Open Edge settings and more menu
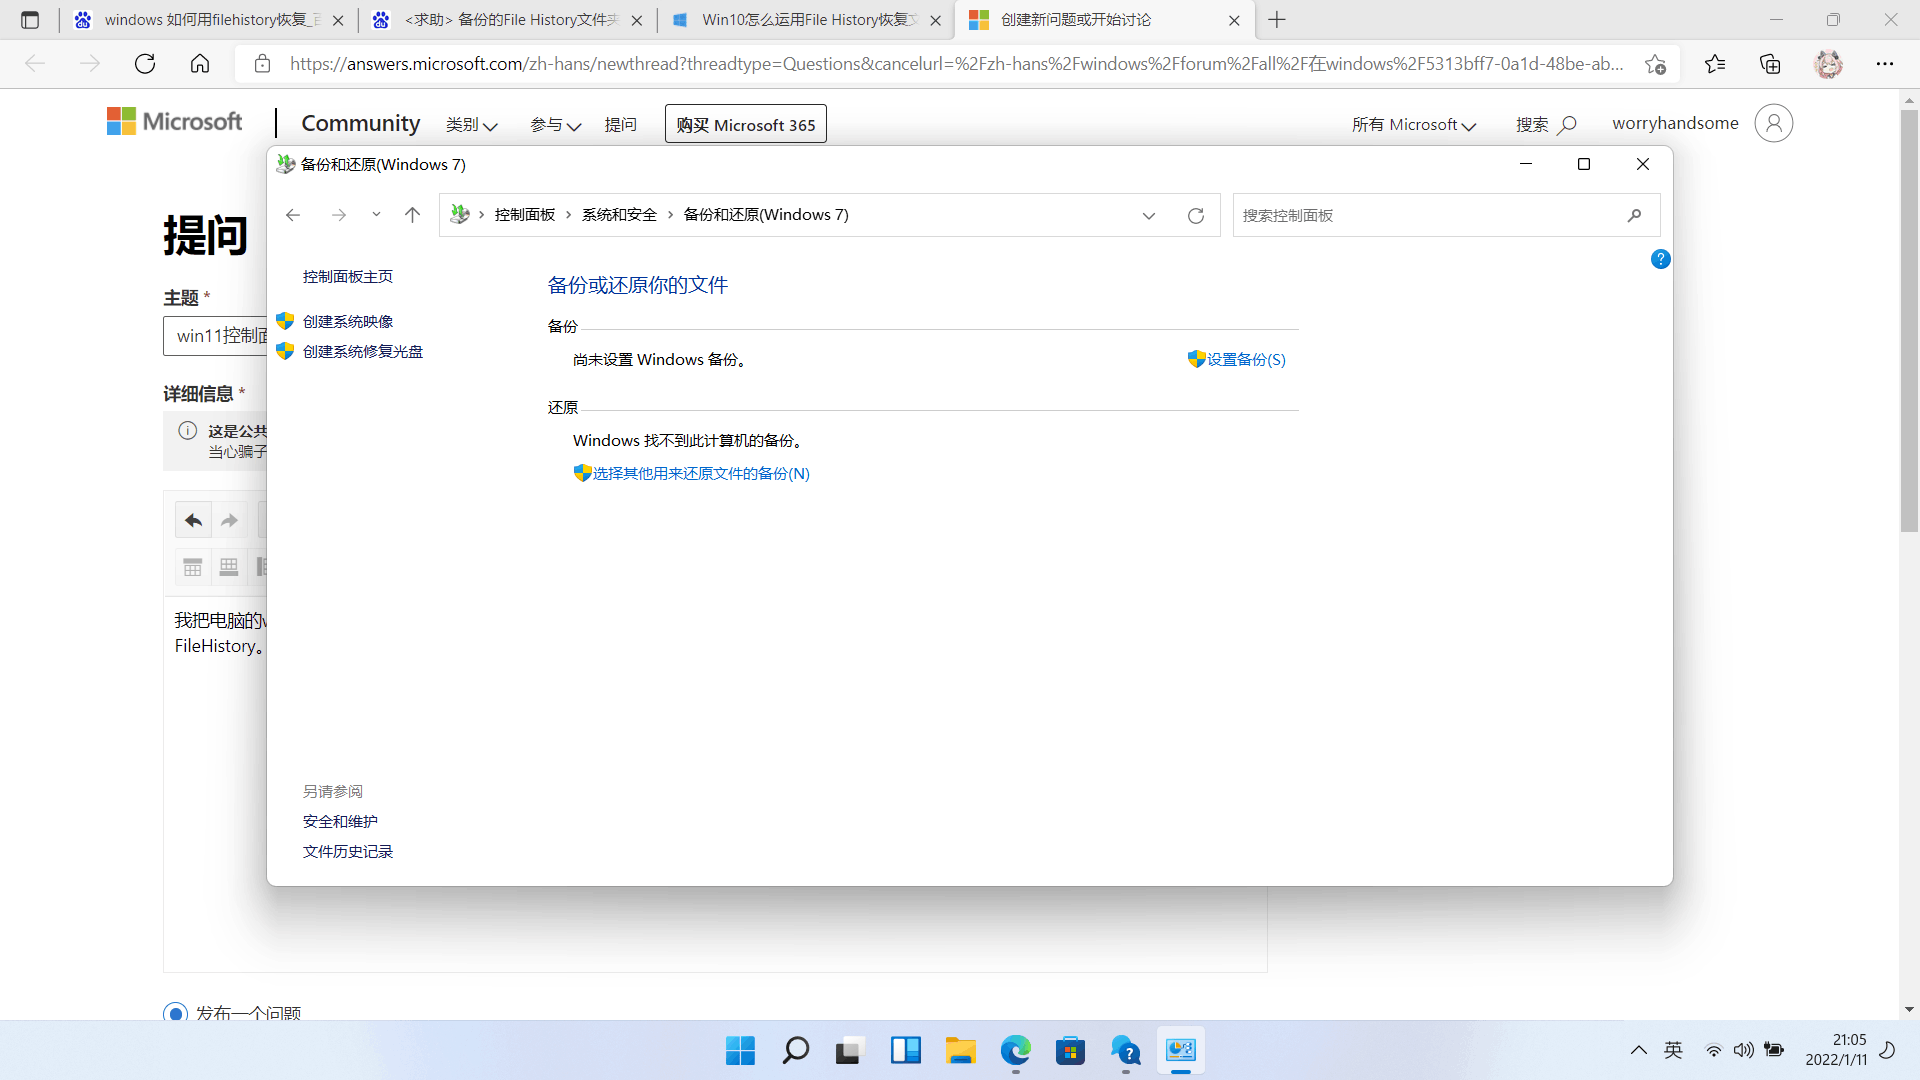 [1885, 64]
